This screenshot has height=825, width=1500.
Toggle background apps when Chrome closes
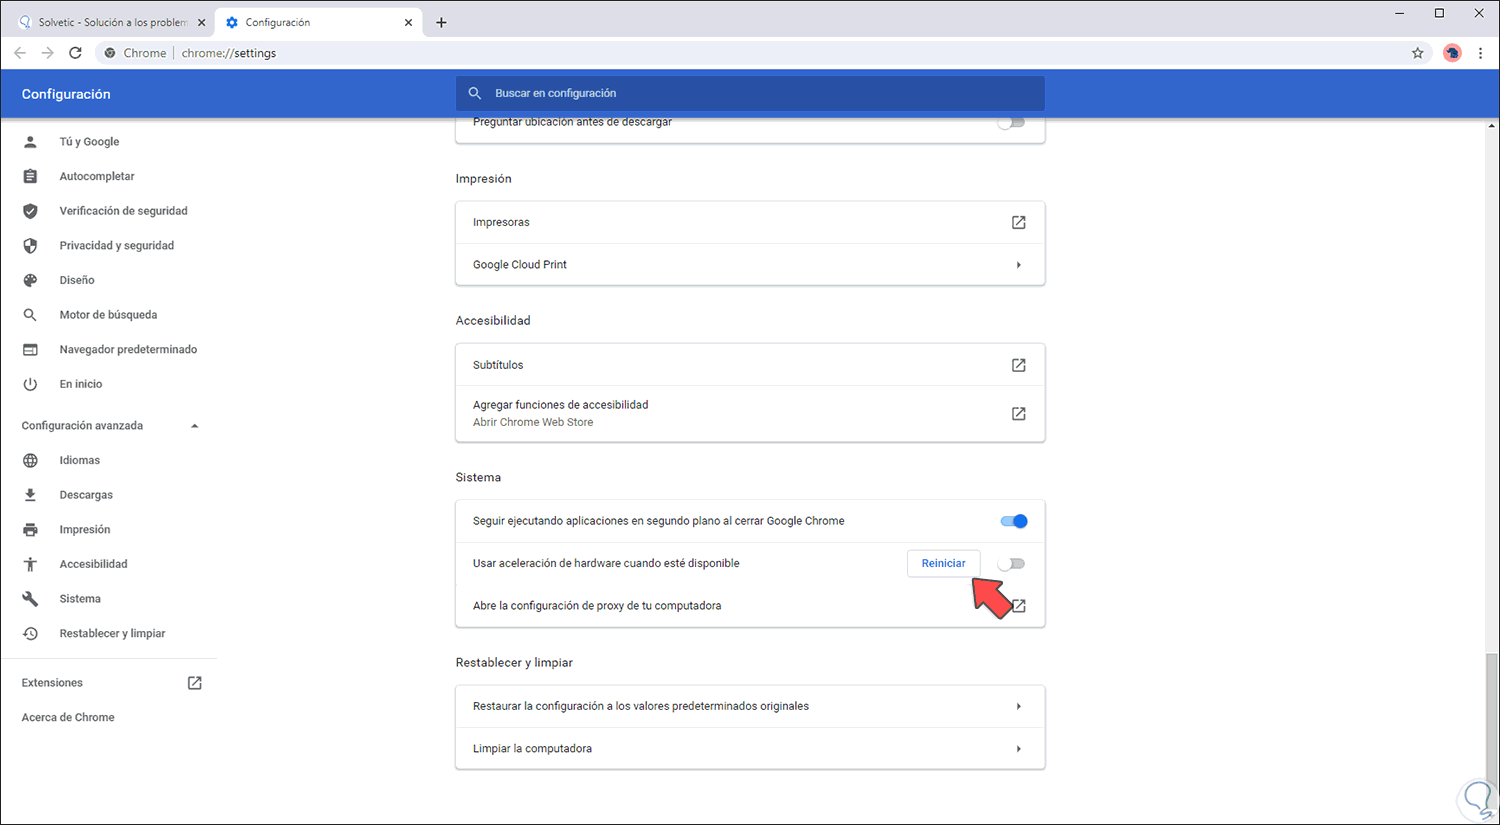pyautogui.click(x=1013, y=521)
